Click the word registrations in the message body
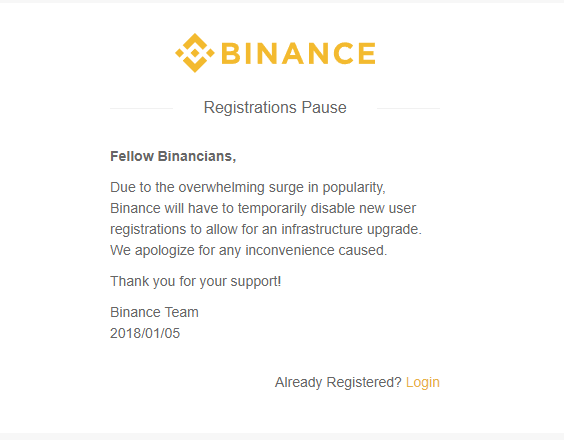The width and height of the screenshot is (564, 440). pos(148,230)
